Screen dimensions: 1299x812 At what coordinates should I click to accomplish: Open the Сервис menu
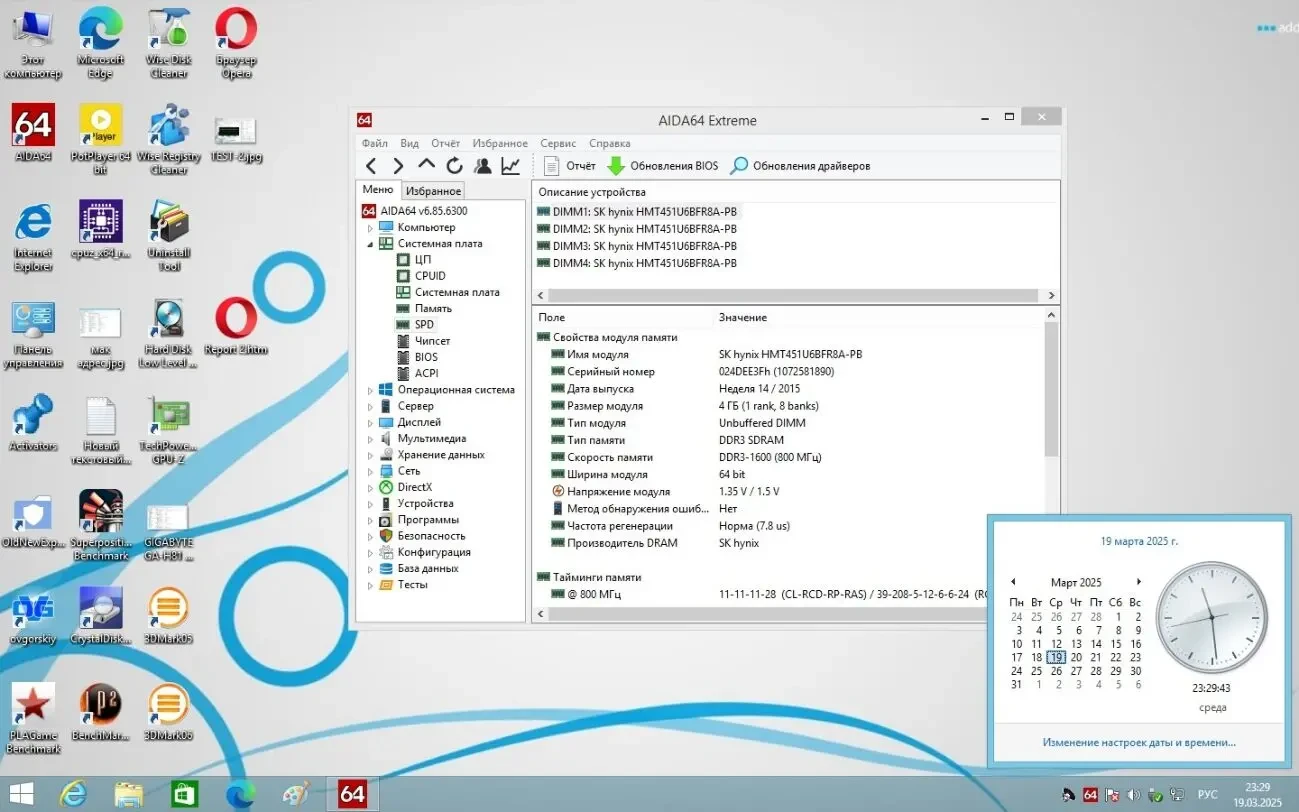click(558, 143)
